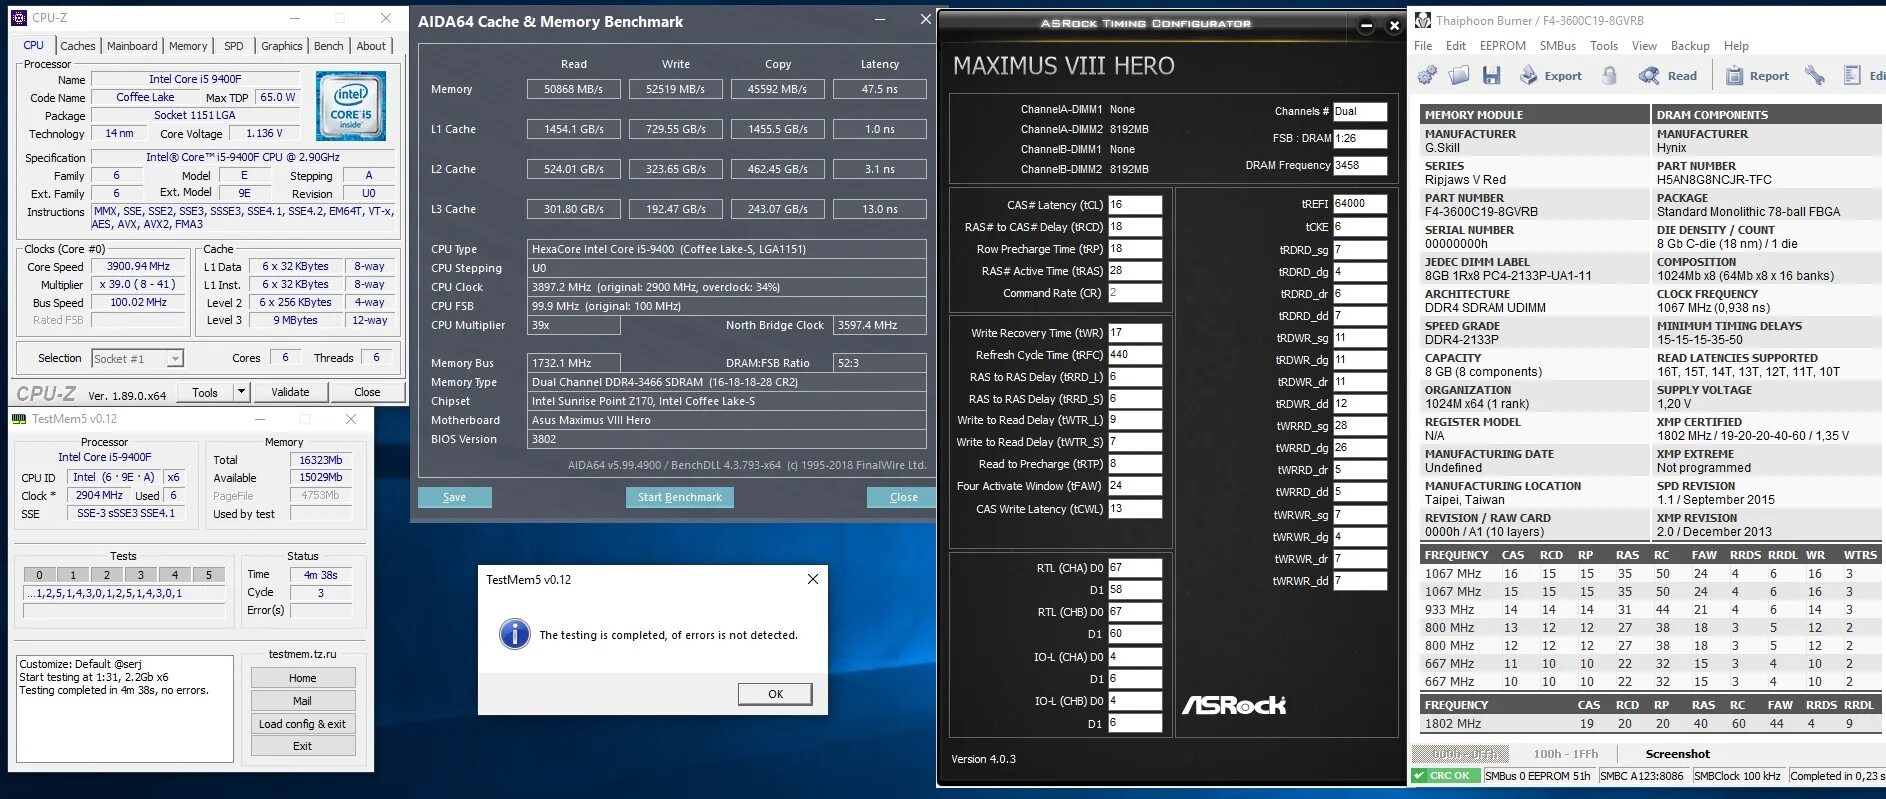Click the Refresh Cycle Time (tRFC) field
The height and width of the screenshot is (799, 1886).
(x=1135, y=354)
